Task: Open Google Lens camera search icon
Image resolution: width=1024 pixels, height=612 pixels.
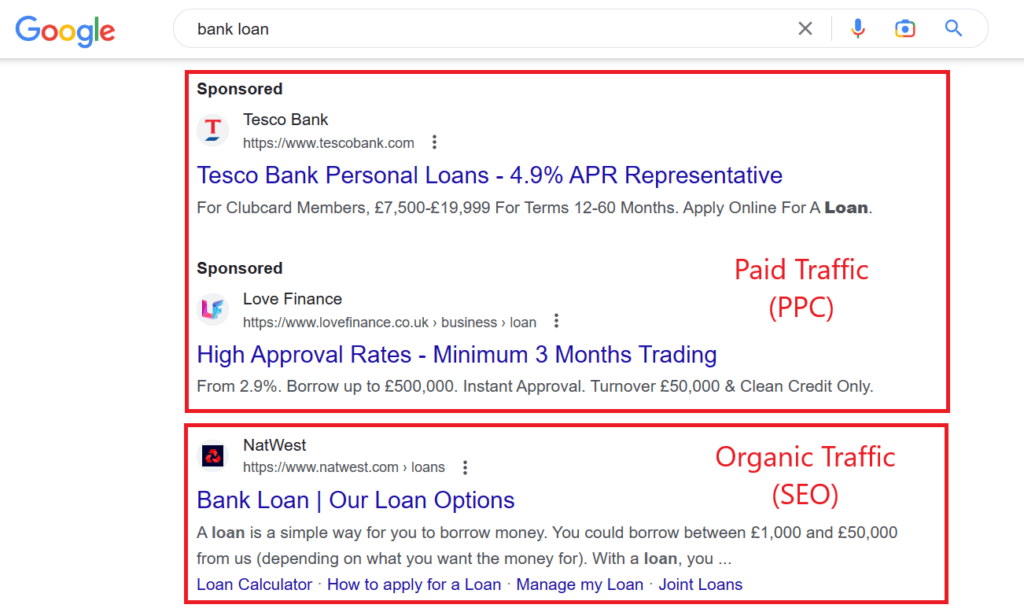Action: 904,29
